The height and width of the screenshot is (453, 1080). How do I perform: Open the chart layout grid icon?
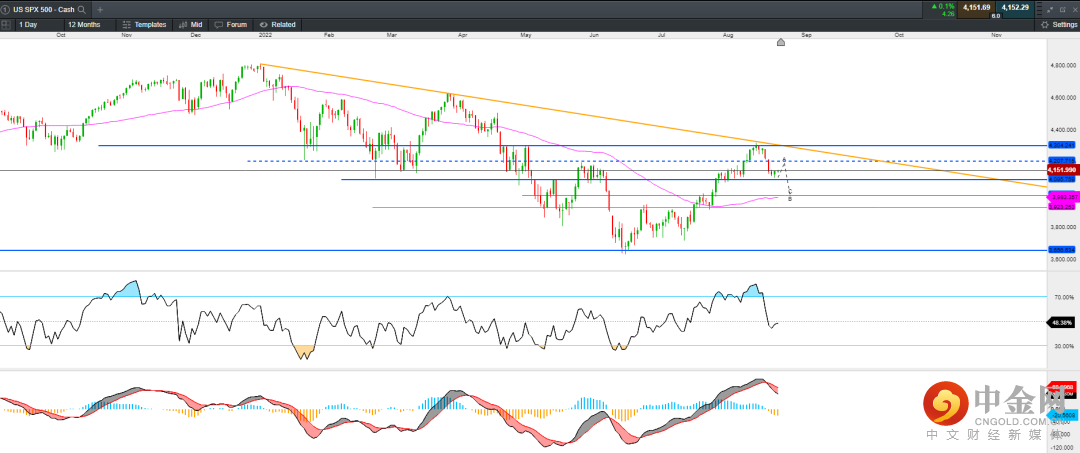click(7, 23)
